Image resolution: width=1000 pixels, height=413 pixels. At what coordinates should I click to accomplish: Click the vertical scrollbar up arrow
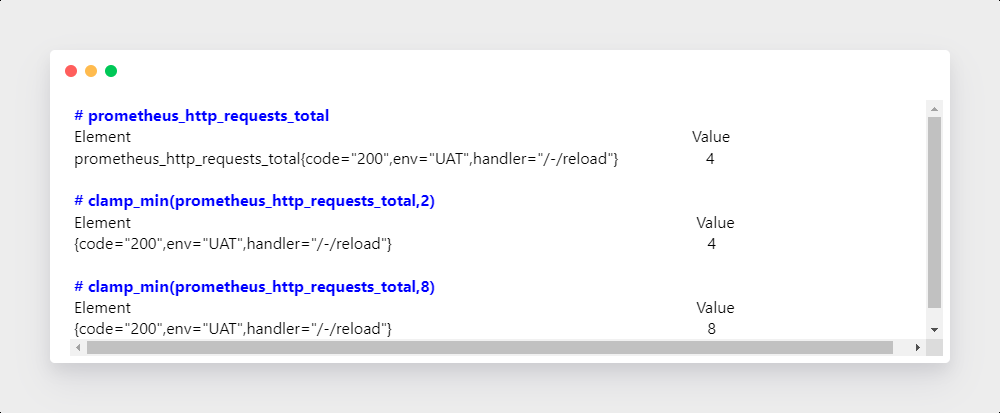934,108
